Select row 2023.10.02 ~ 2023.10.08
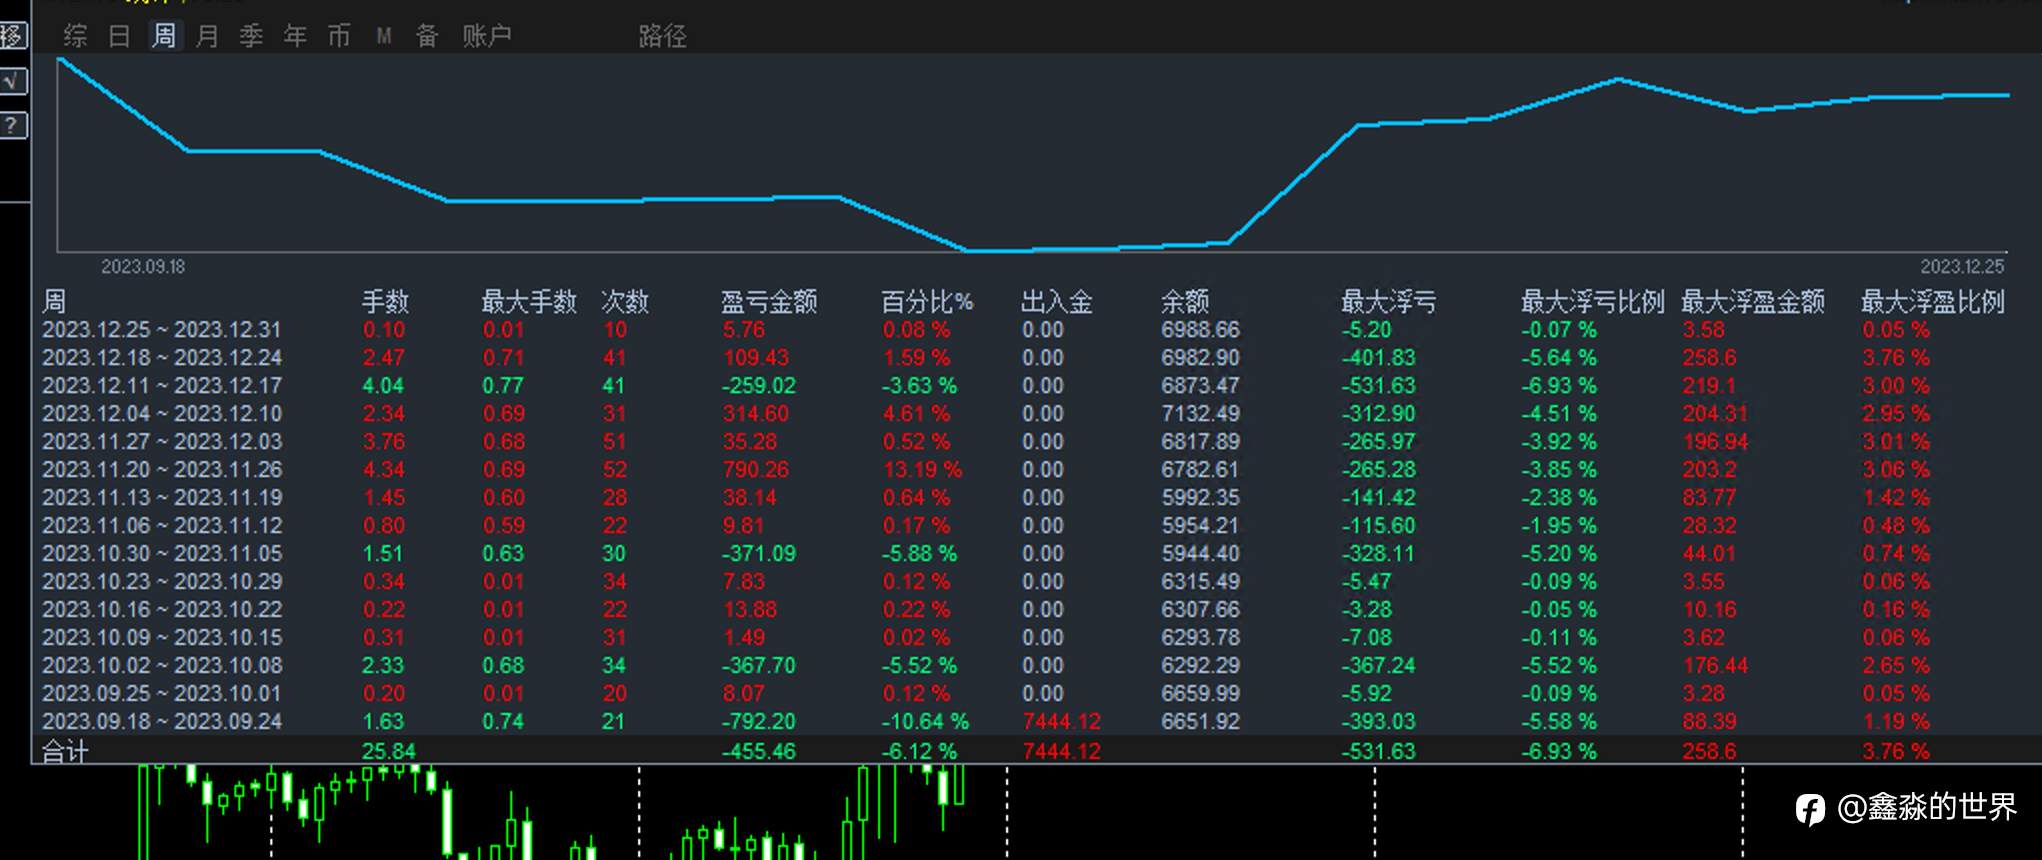 point(1036,666)
